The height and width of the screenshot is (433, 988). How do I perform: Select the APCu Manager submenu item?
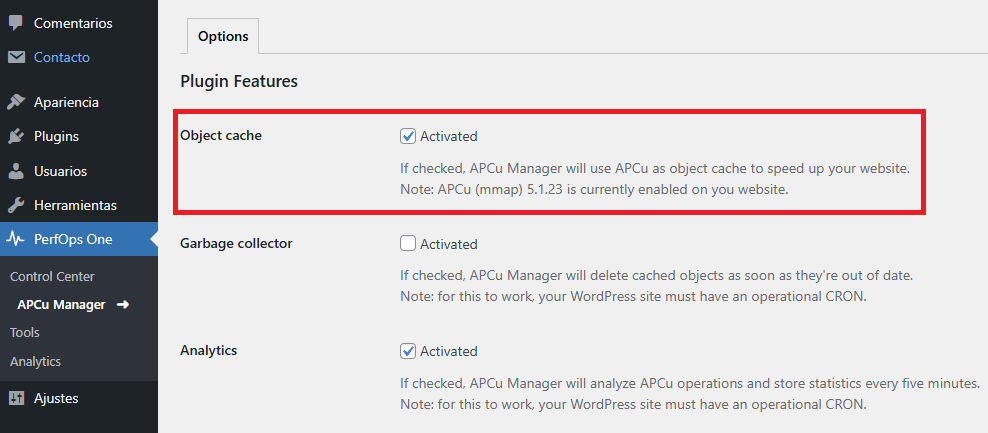click(61, 304)
